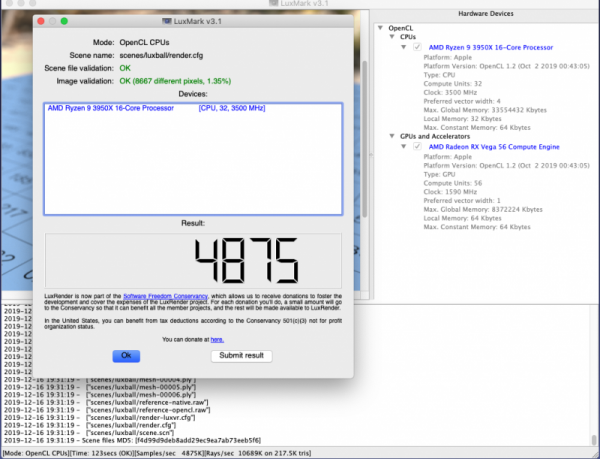Collapse AMD Ryzen 9 3950X details
This screenshot has width=600, height=459.
tap(404, 47)
